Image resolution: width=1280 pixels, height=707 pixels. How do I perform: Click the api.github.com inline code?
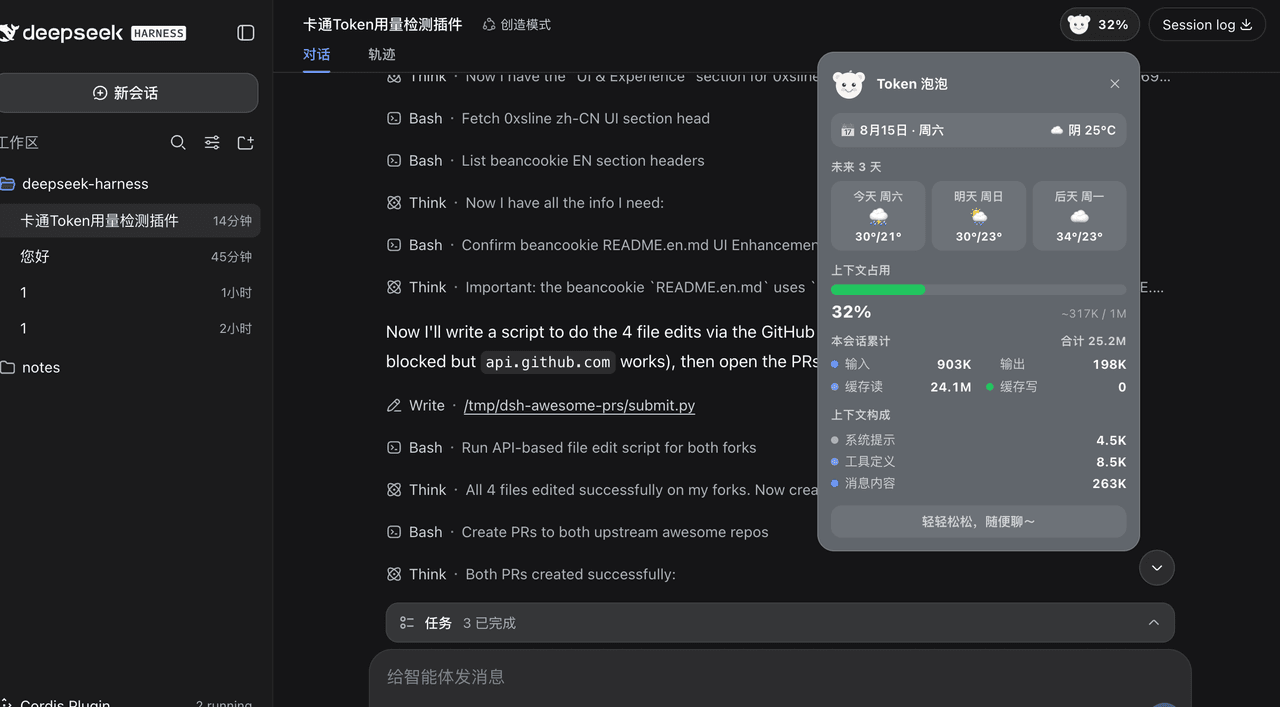point(548,362)
